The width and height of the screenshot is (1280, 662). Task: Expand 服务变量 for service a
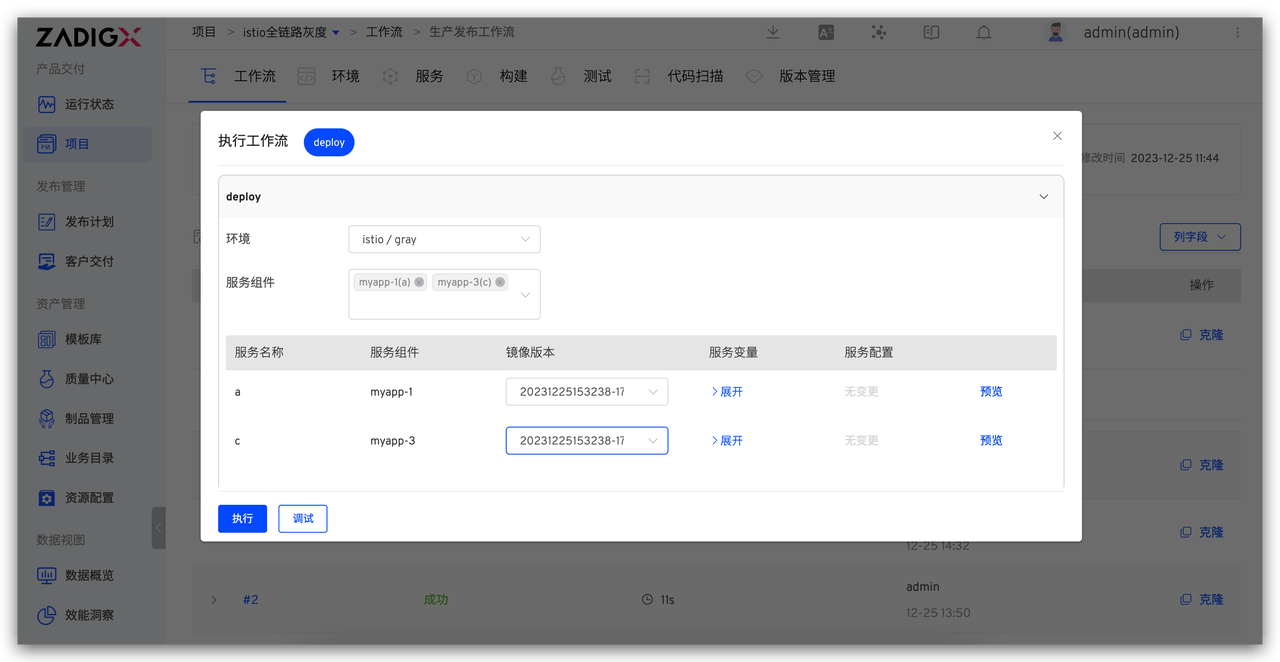[727, 392]
